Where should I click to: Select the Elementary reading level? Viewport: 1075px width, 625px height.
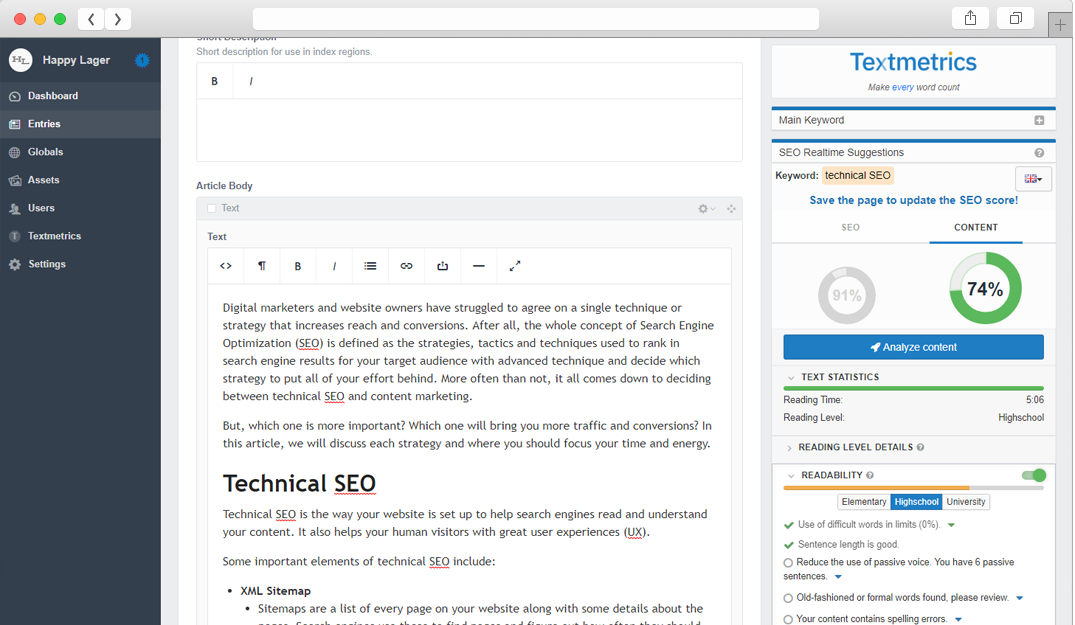(x=864, y=502)
